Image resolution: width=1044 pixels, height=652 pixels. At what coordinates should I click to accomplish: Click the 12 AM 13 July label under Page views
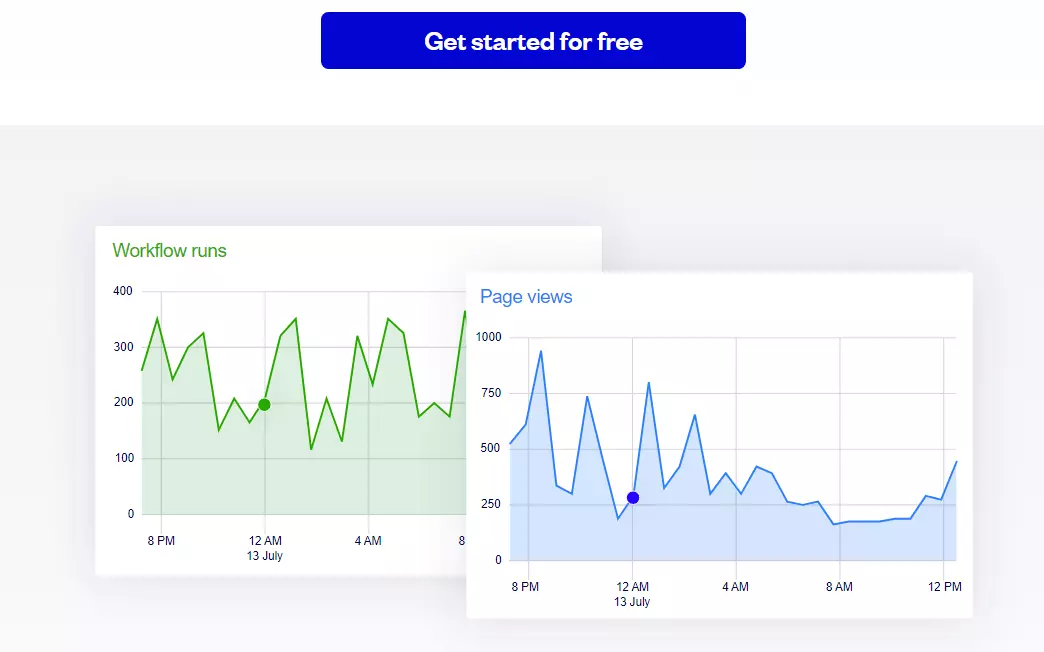tap(632, 594)
